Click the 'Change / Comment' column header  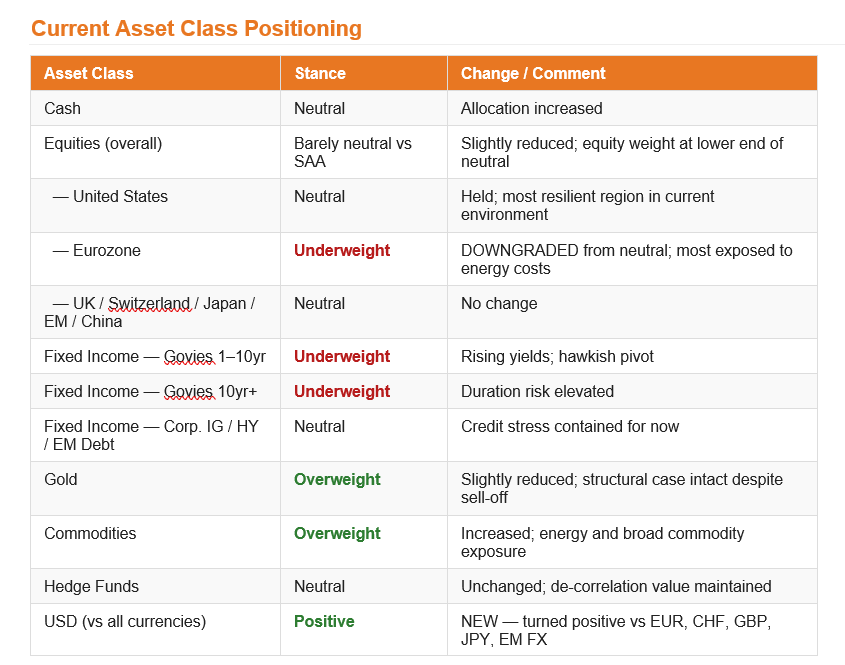(533, 73)
